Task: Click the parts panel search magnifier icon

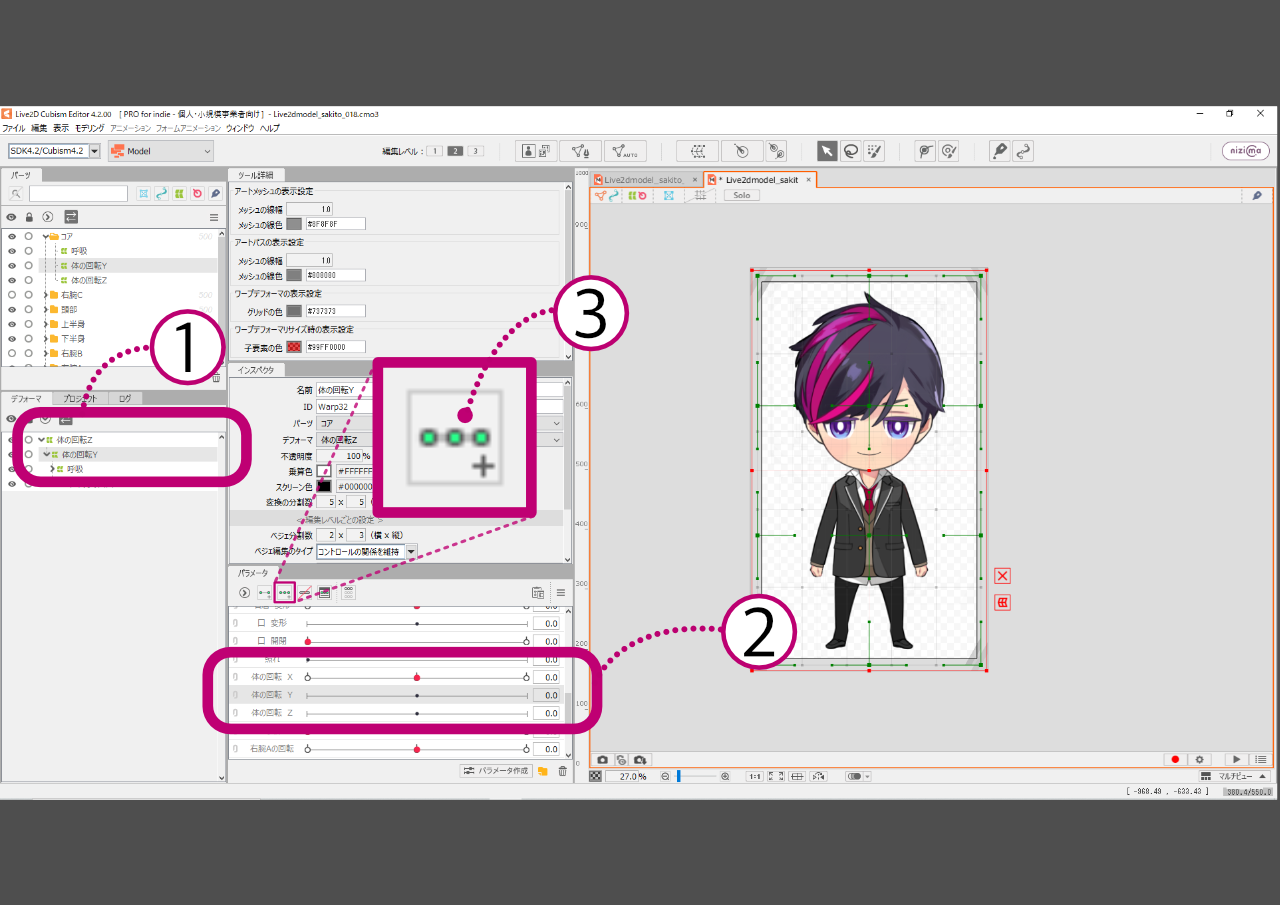Action: (16, 194)
